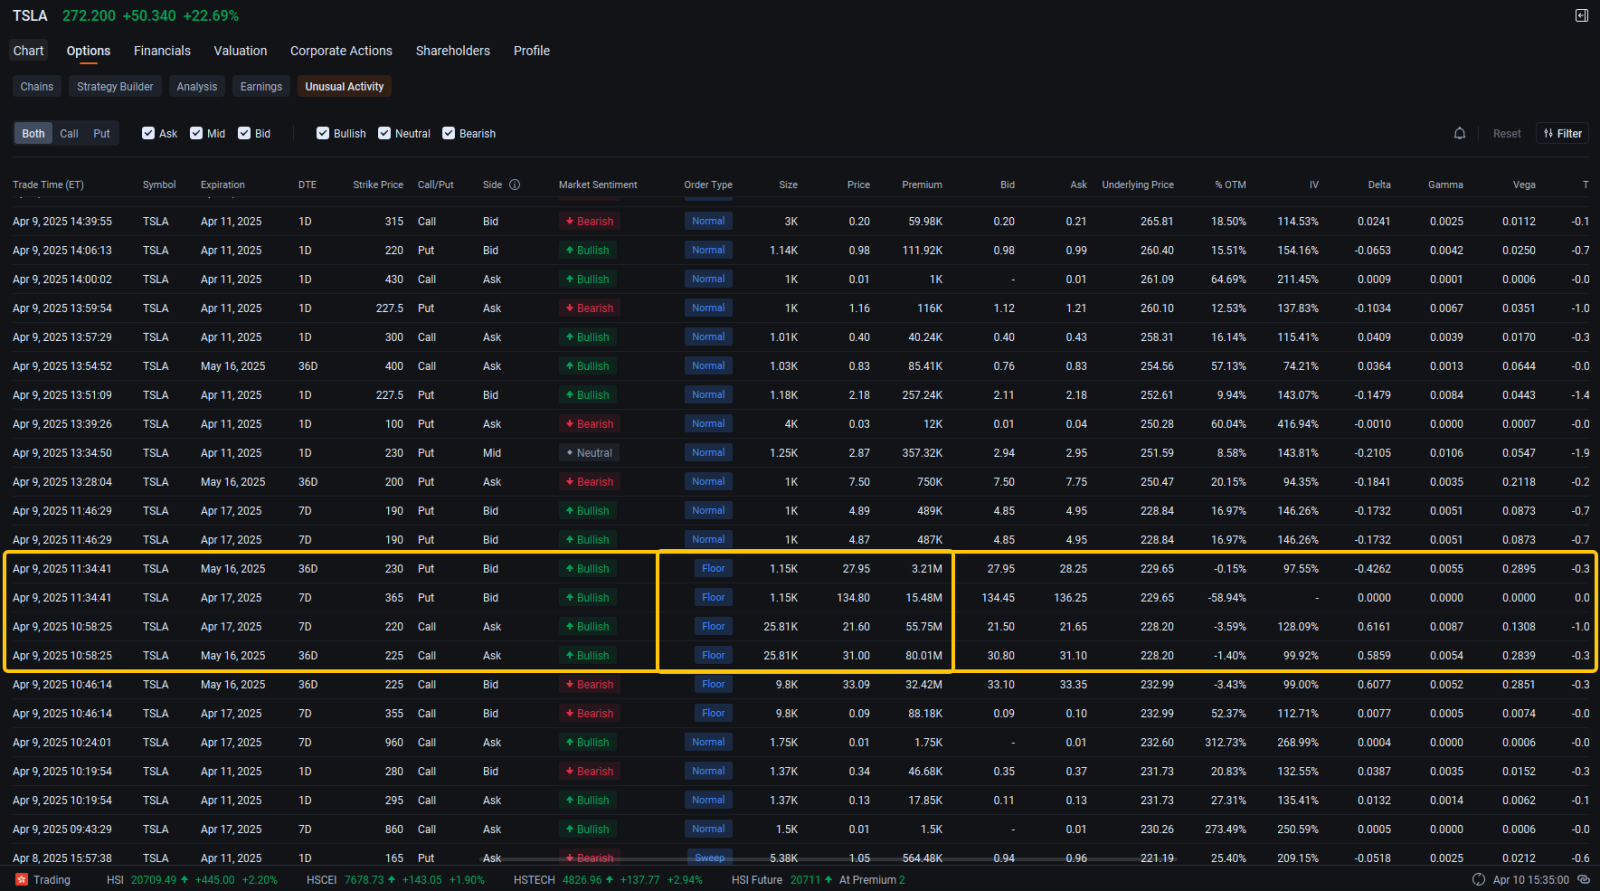Click strike price 960 cell

[x=394, y=743]
